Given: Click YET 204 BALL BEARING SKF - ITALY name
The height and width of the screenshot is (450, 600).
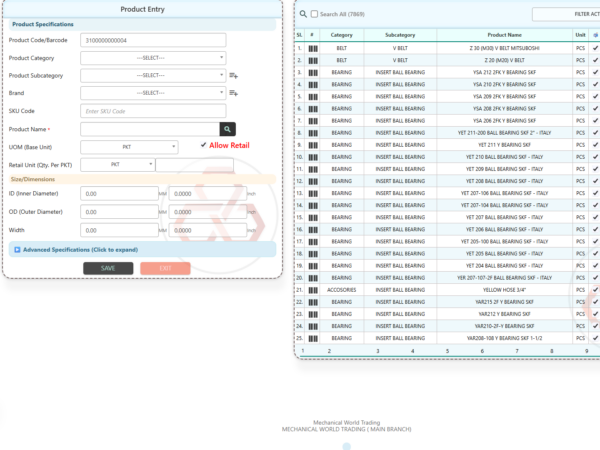Looking at the screenshot, I should (504, 266).
